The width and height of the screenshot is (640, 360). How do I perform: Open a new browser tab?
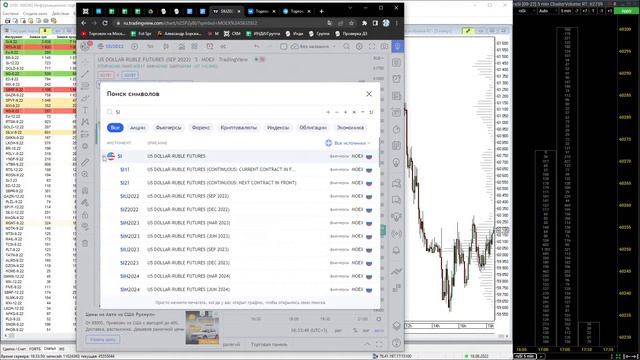pyautogui.click(x=322, y=11)
